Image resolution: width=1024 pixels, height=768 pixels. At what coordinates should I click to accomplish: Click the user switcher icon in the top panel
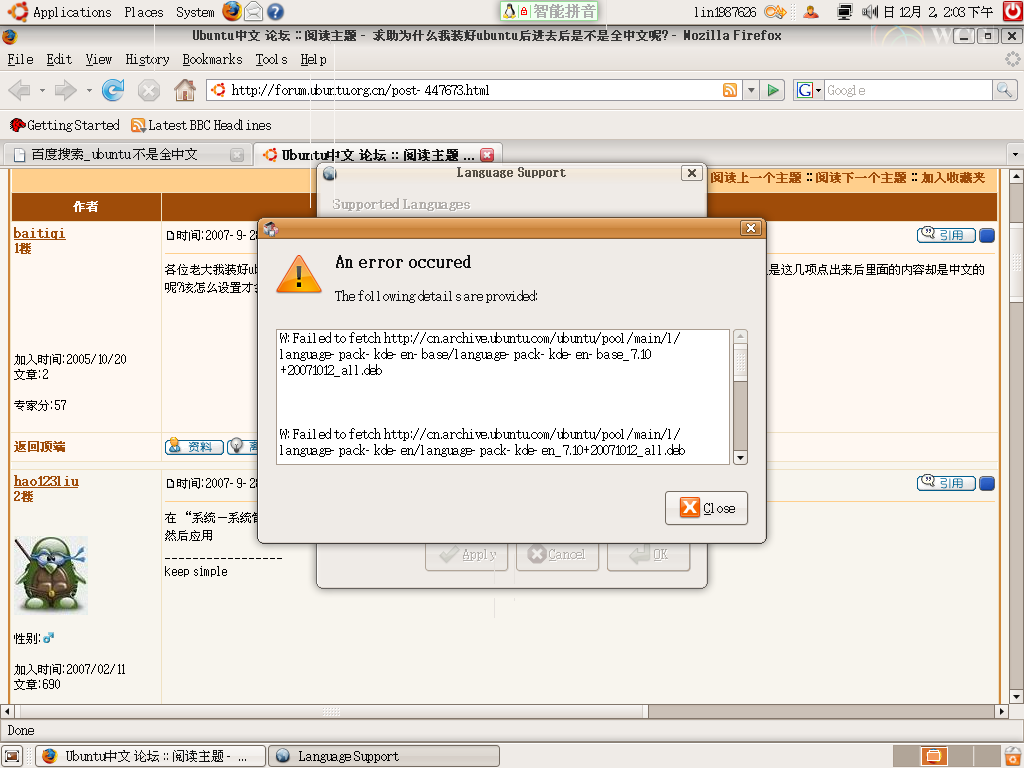[811, 11]
